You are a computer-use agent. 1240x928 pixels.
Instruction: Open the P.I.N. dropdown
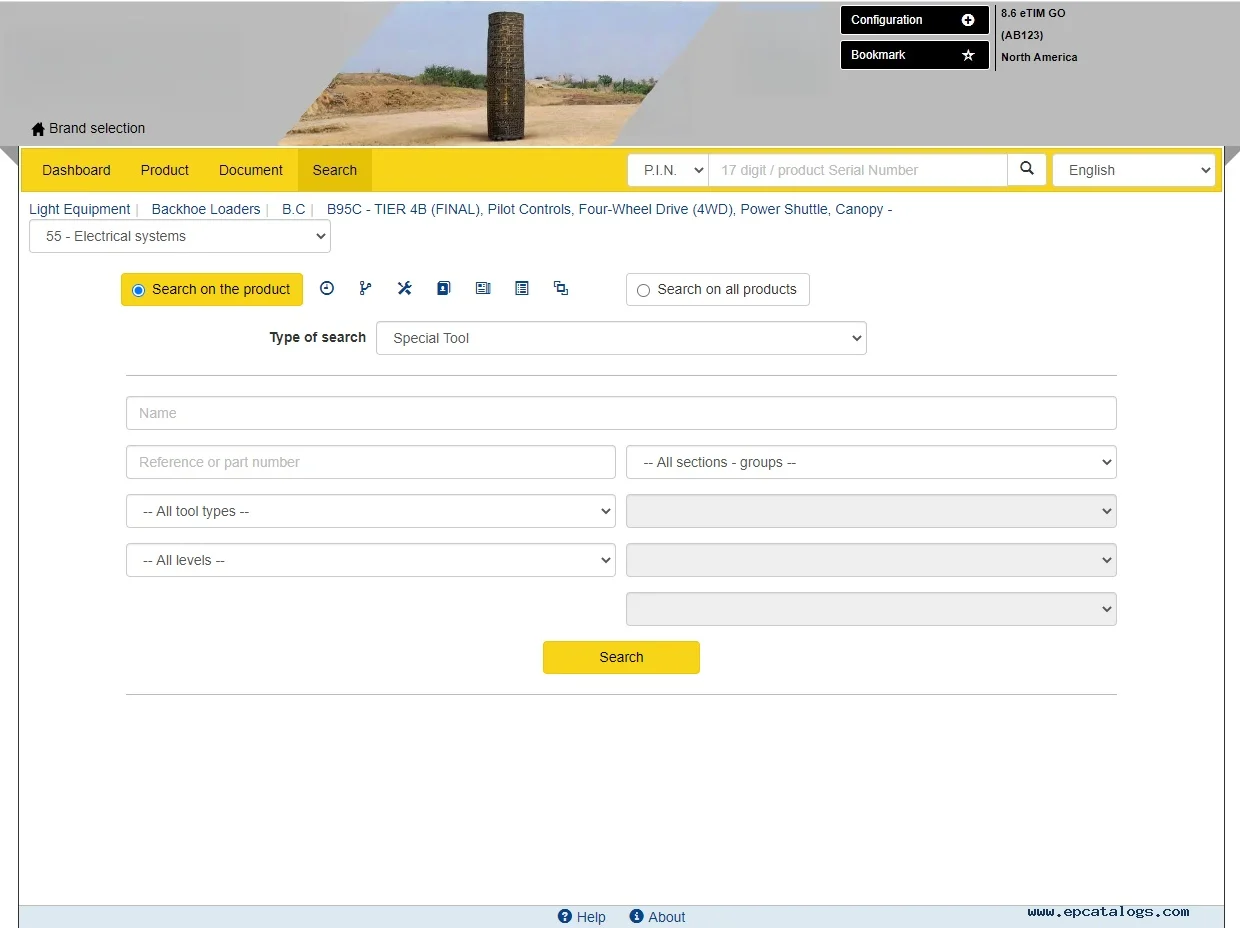(668, 170)
